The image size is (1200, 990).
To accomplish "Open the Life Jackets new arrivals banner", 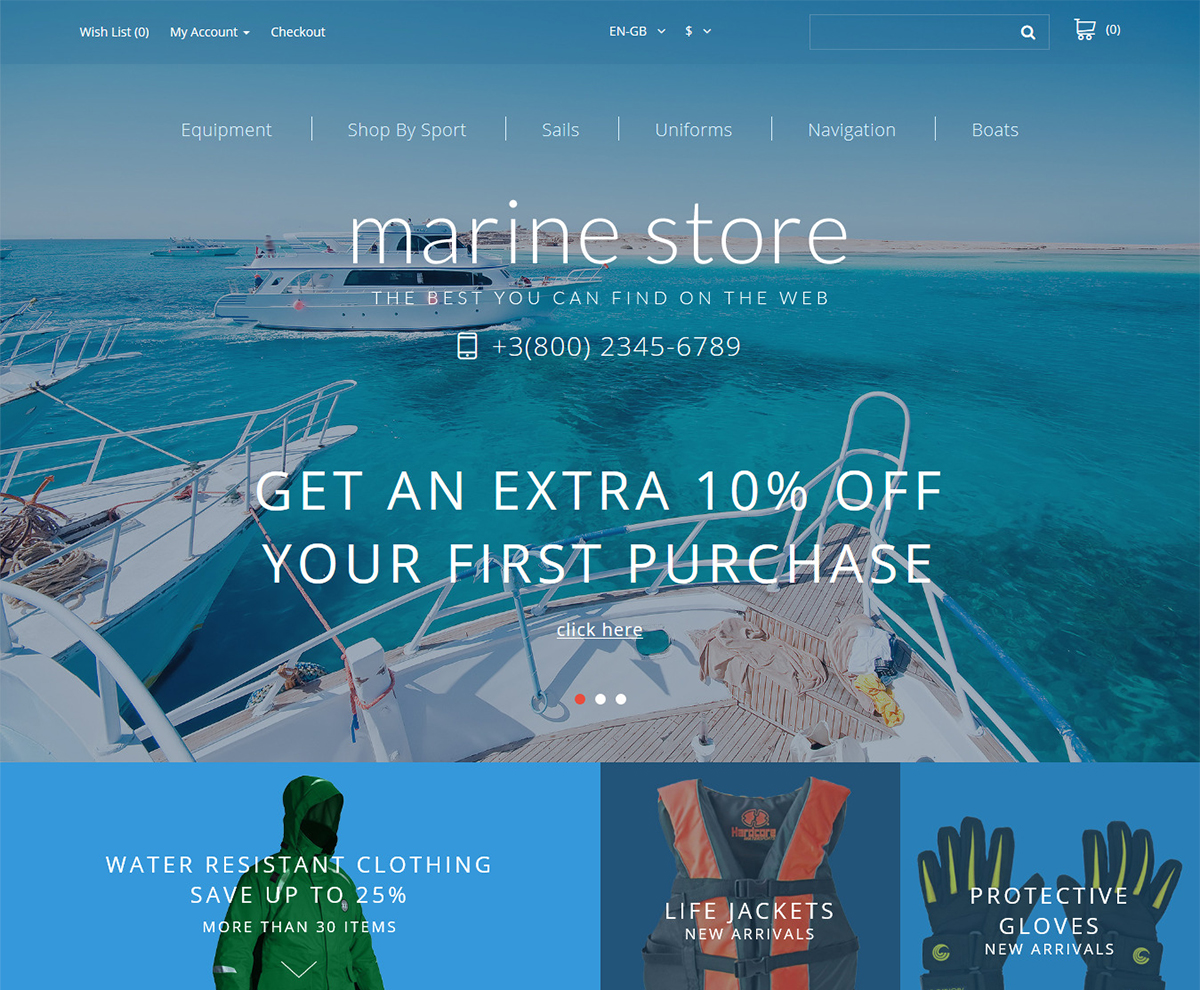I will click(750, 876).
